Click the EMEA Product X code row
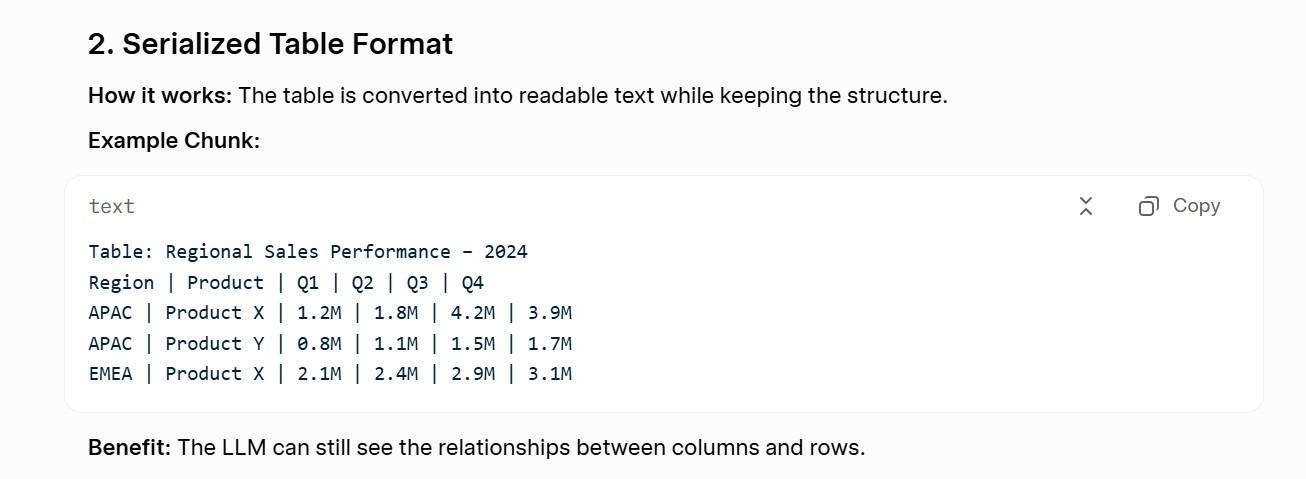1306x479 pixels. click(x=330, y=374)
